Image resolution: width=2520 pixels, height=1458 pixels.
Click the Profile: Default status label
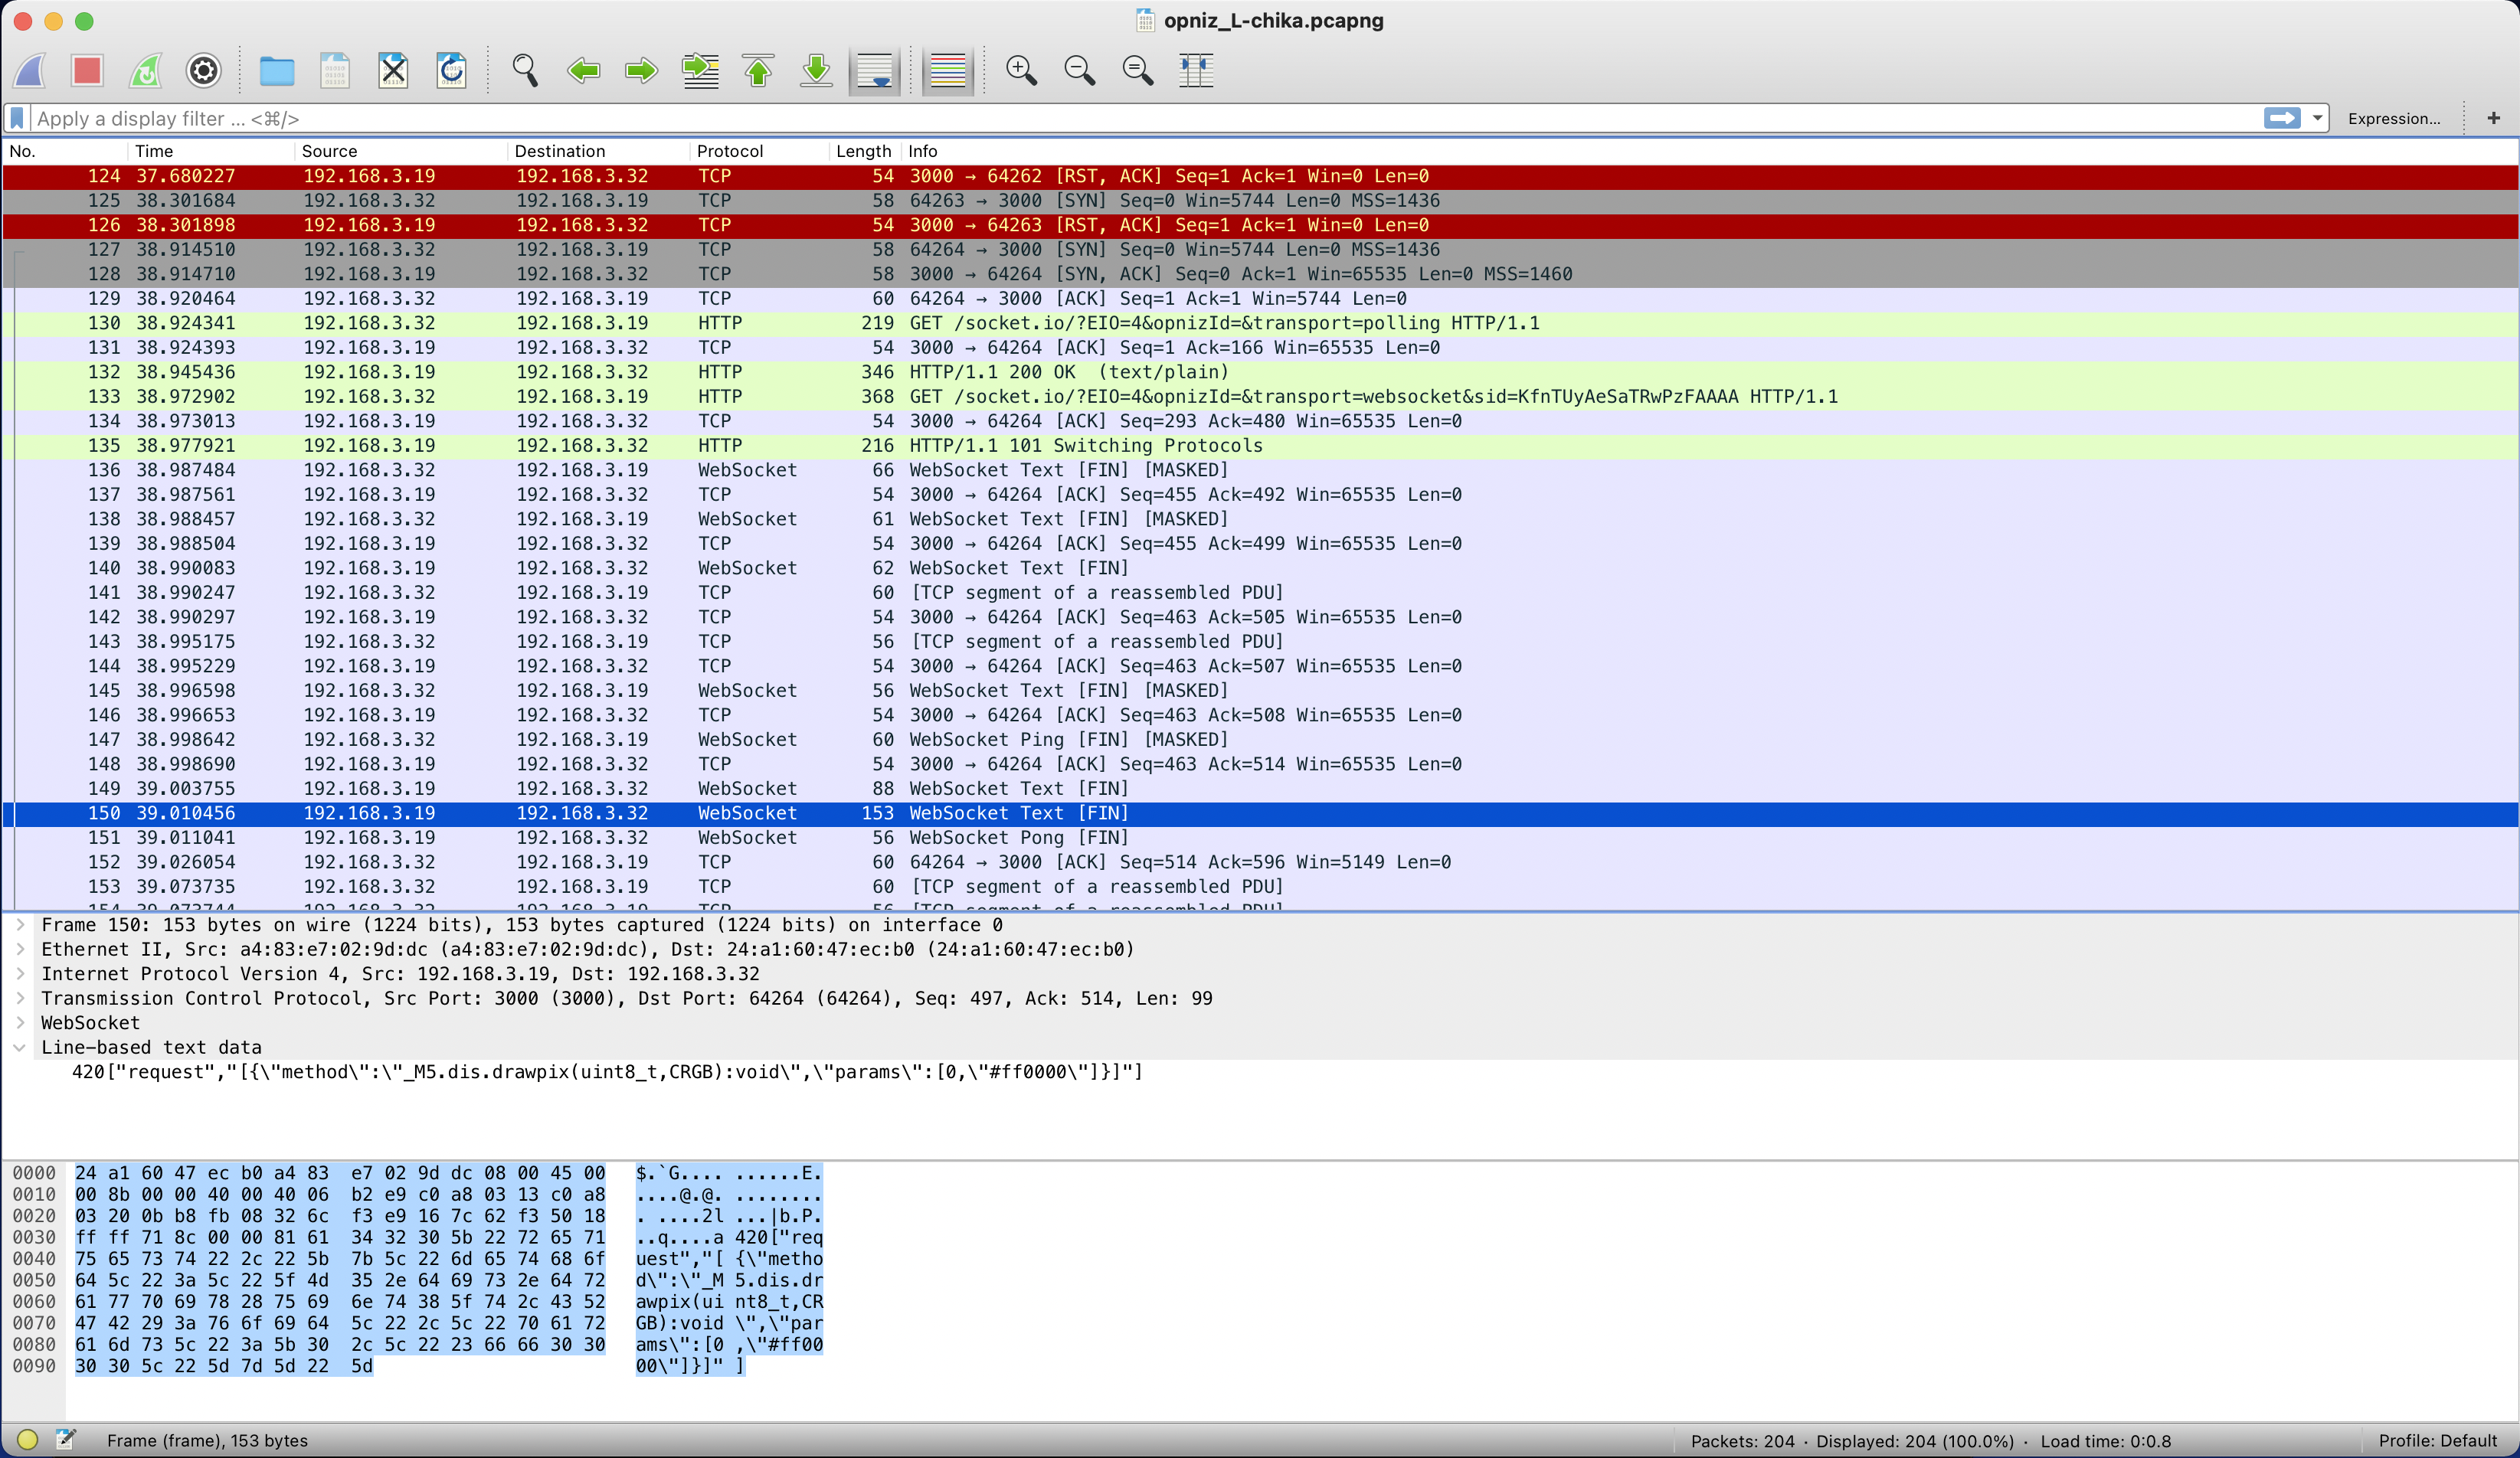tap(2437, 1440)
